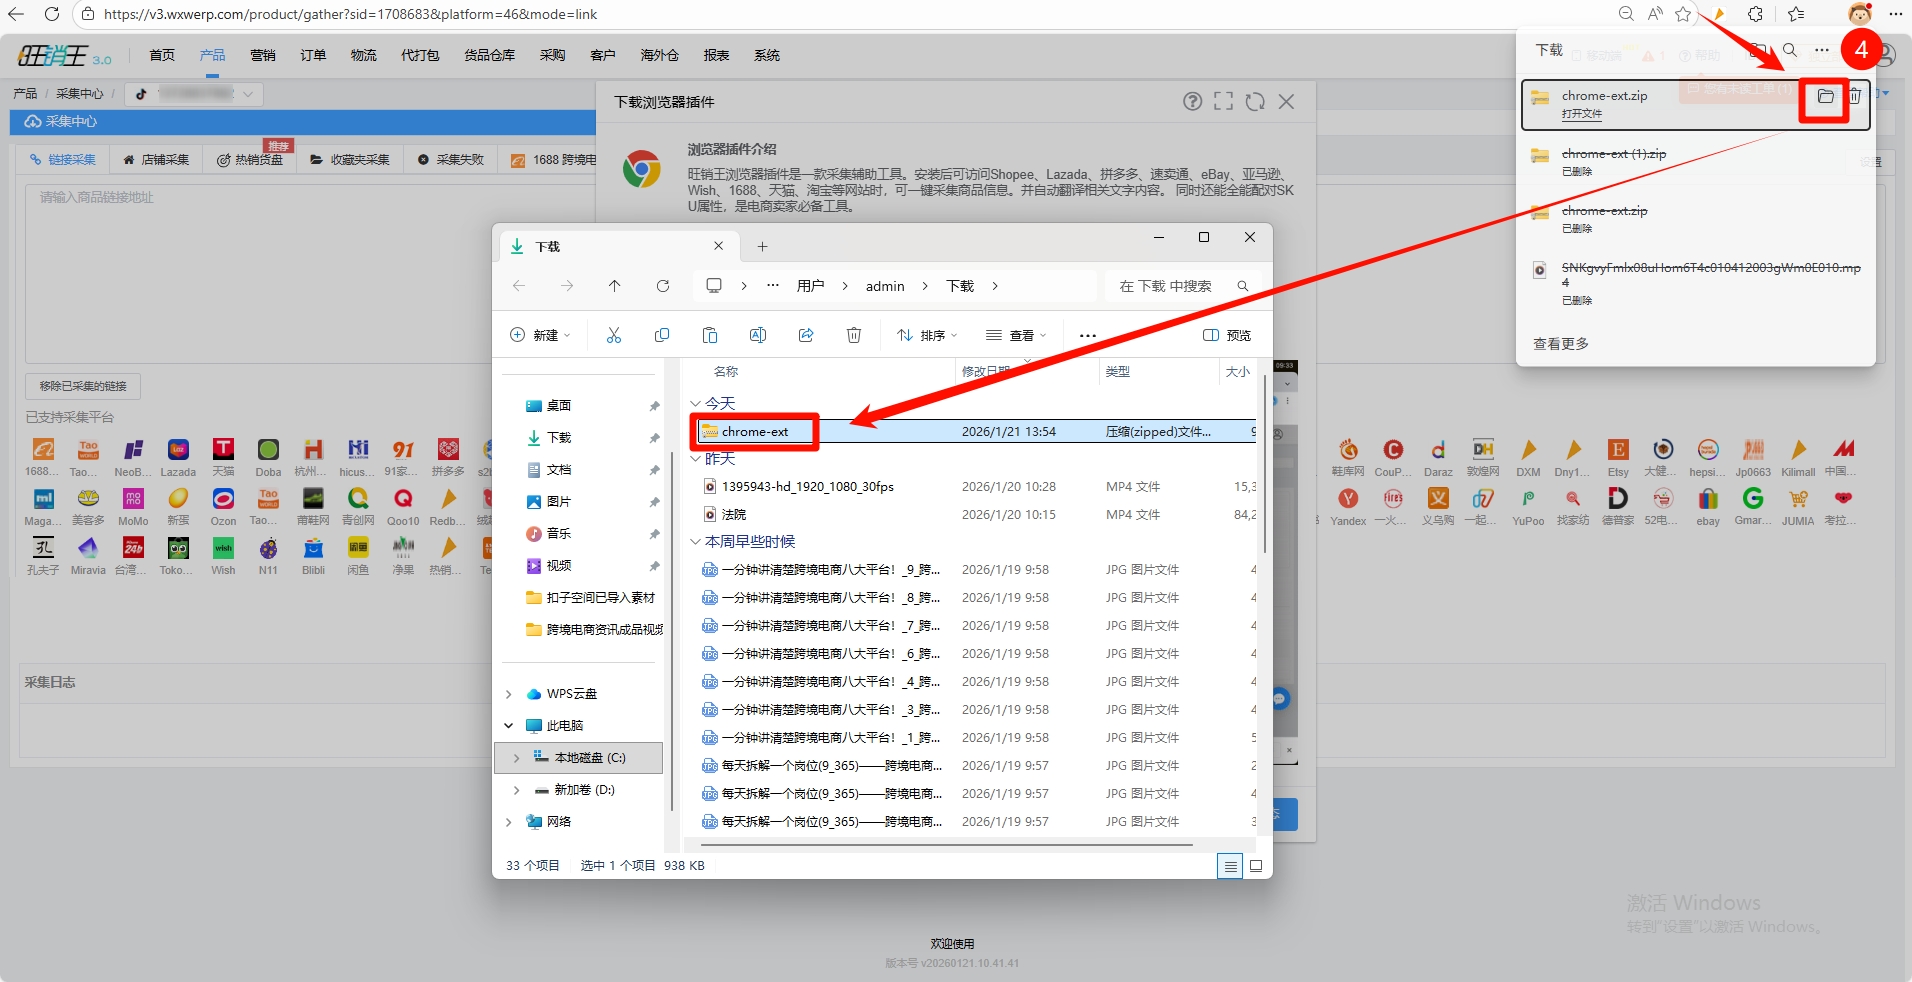The height and width of the screenshot is (982, 1912).
Task: Show chrome-ext.zip in folder from downloads panel
Action: [x=1825, y=97]
